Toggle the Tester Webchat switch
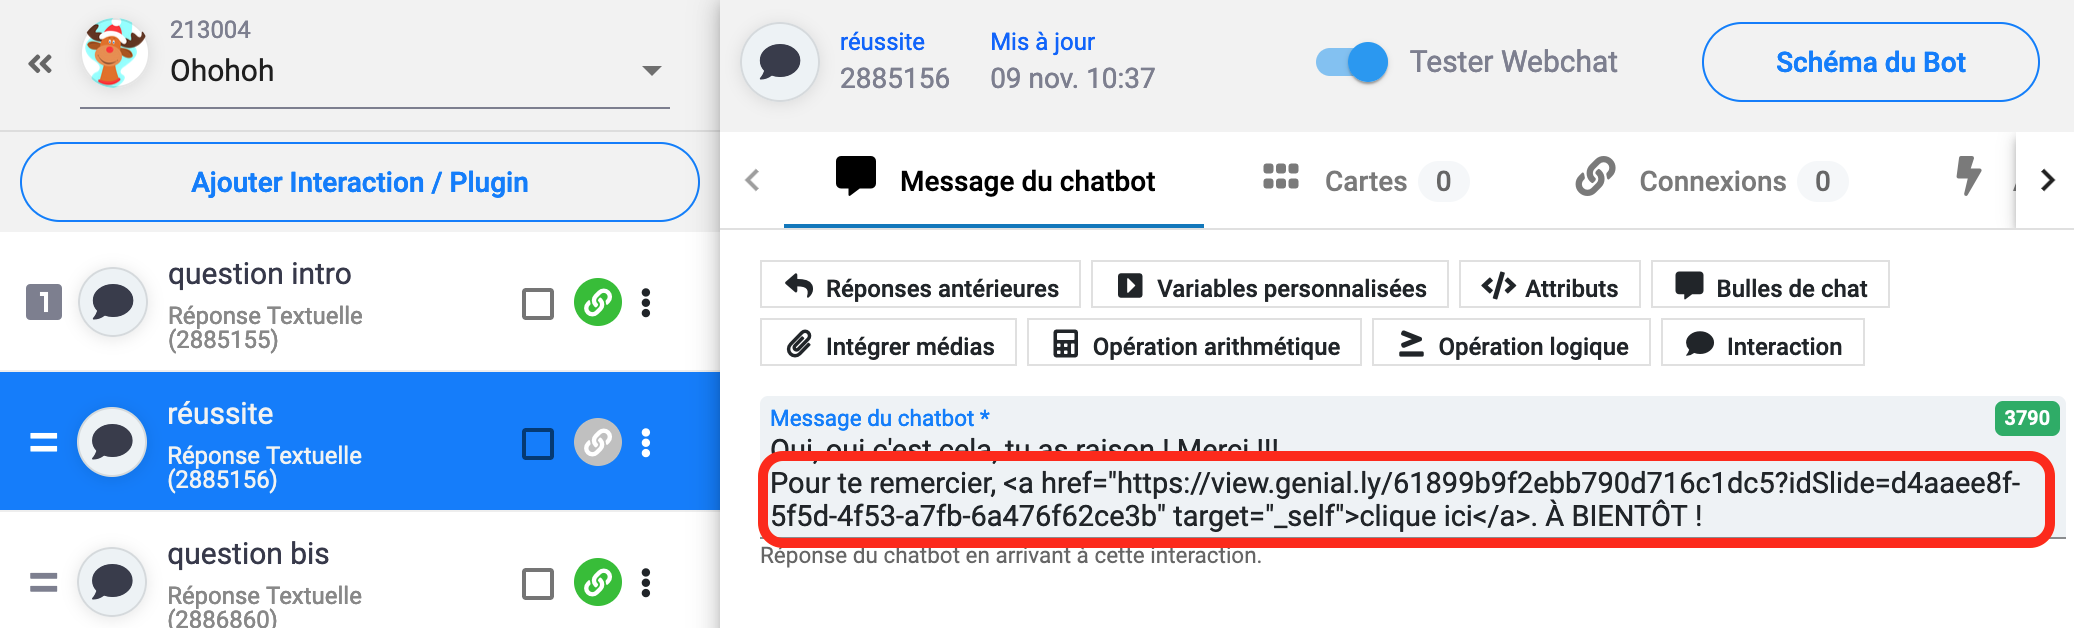The image size is (2074, 628). pos(1352,62)
